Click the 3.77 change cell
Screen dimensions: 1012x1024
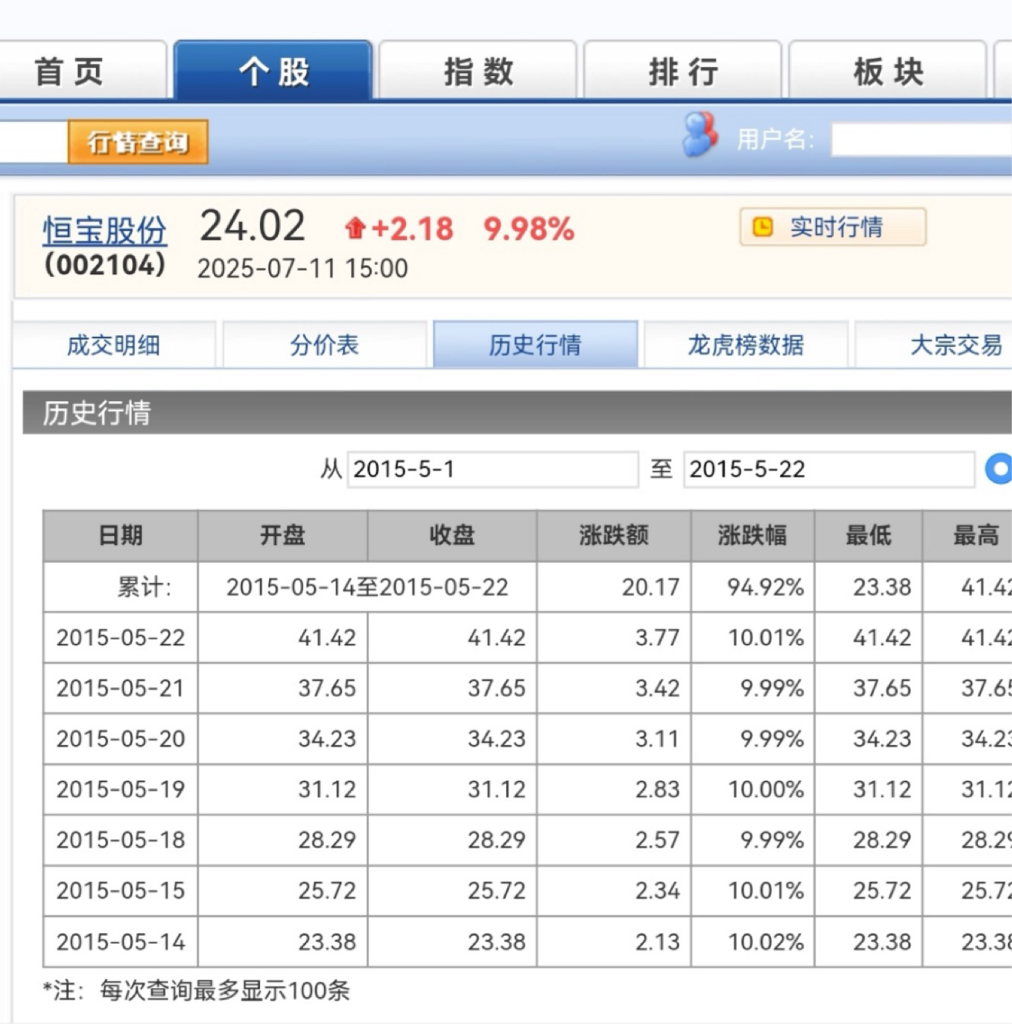click(x=614, y=637)
